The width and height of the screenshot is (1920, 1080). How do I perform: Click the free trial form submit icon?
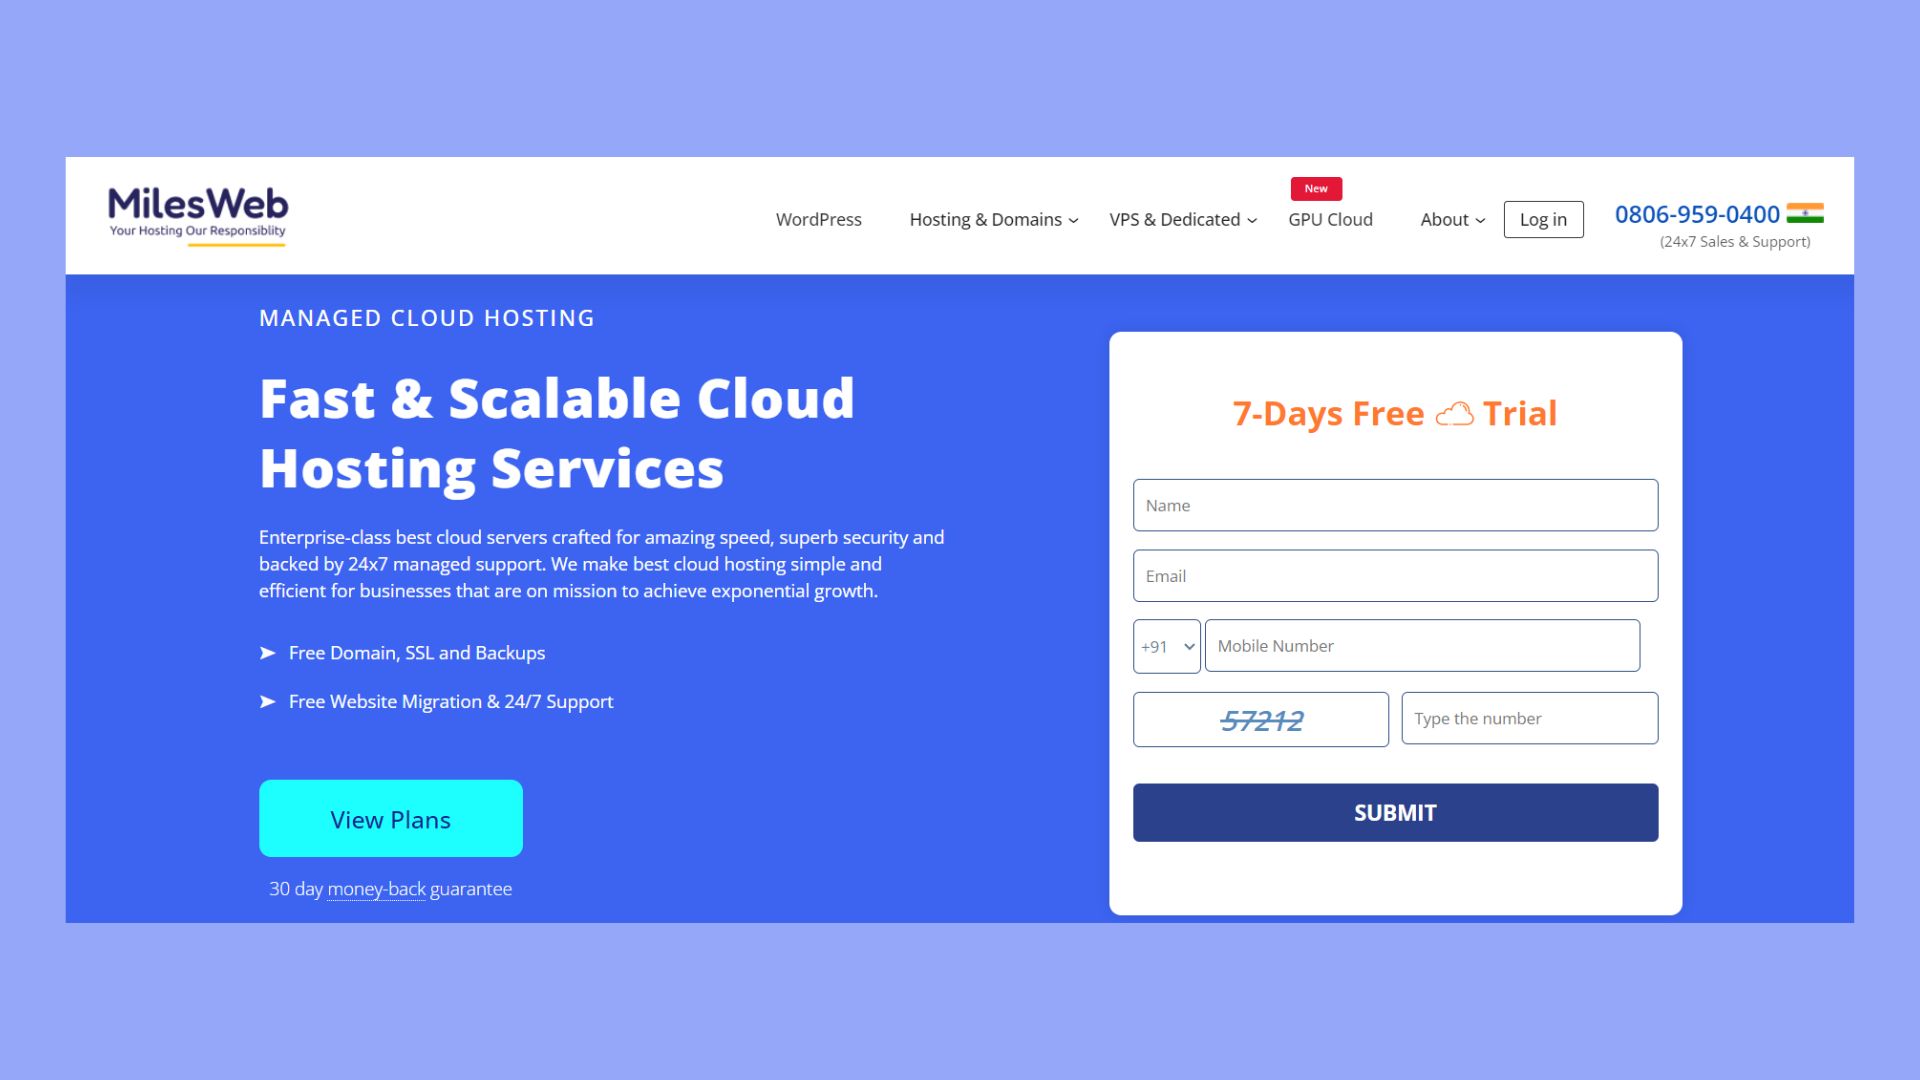(x=1395, y=811)
